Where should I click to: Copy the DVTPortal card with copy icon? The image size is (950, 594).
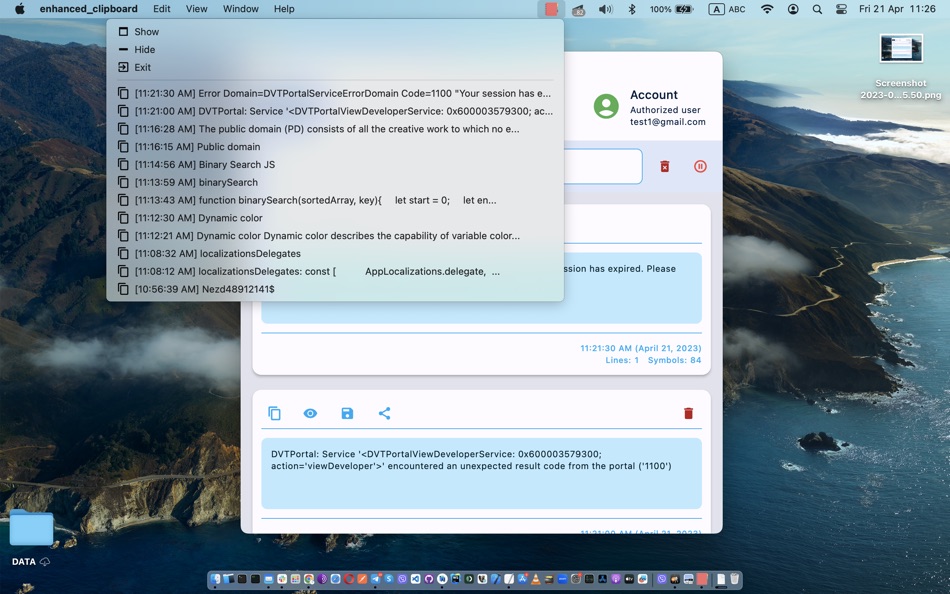point(274,413)
